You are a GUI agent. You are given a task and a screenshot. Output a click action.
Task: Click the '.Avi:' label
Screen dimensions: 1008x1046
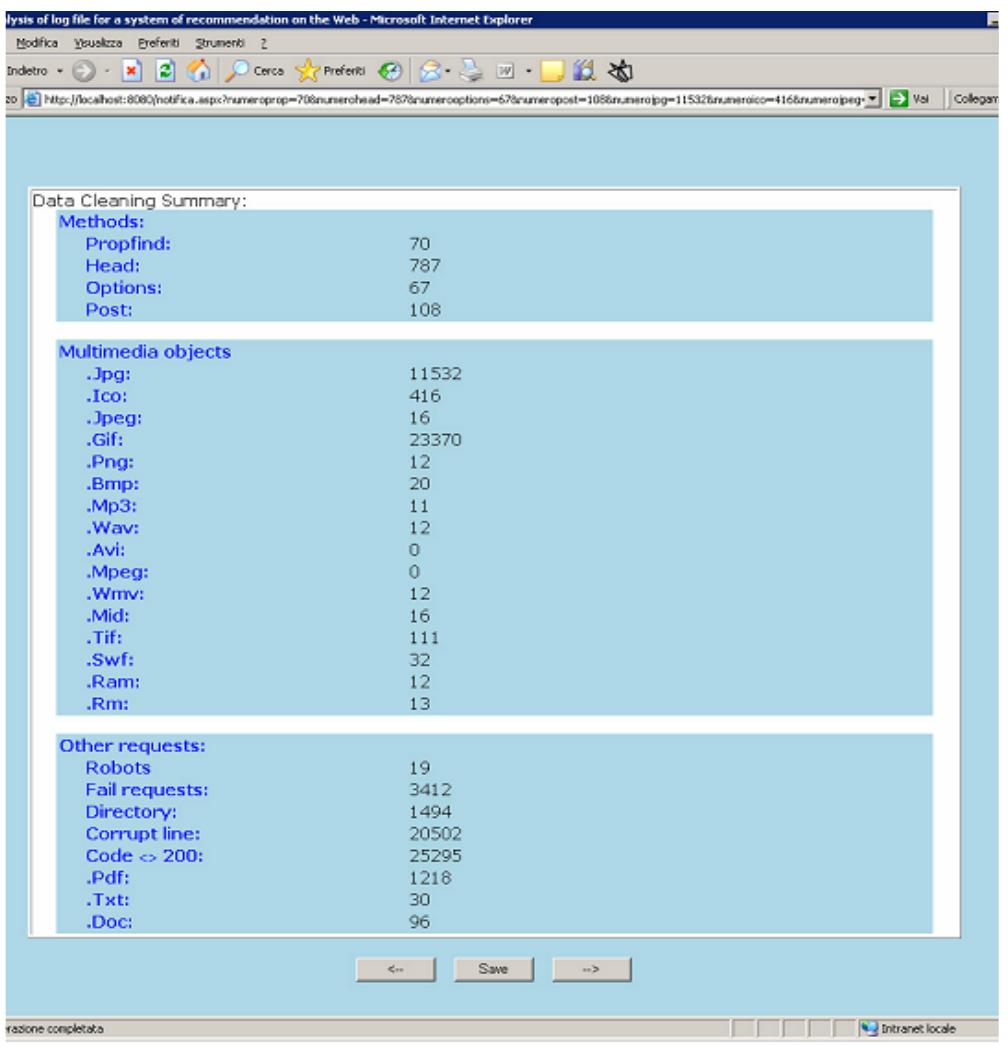105,550
